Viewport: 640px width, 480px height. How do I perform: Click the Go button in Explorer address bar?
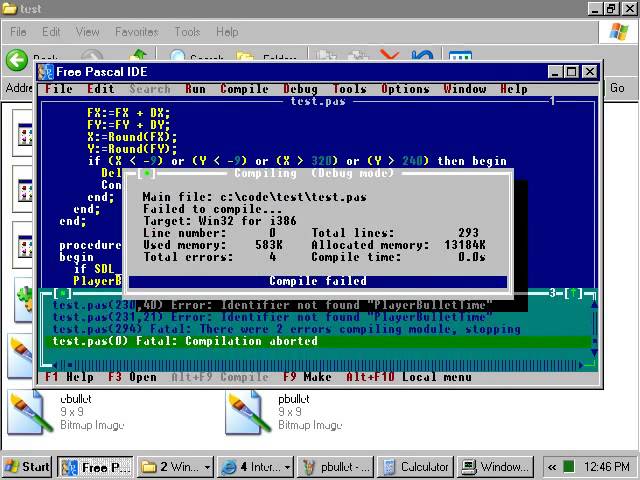pyautogui.click(x=617, y=88)
